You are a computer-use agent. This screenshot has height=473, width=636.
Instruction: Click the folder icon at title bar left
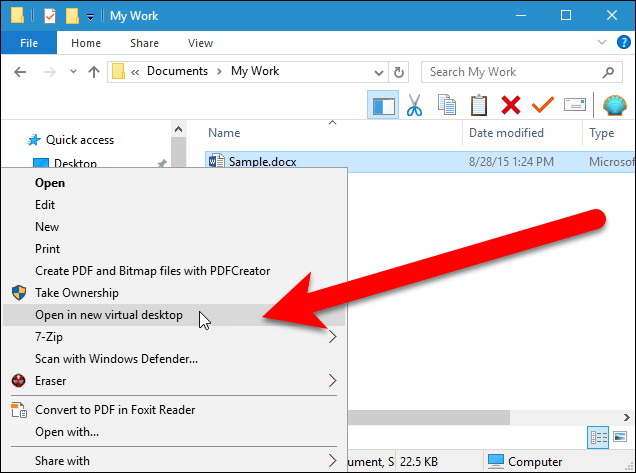[17, 15]
